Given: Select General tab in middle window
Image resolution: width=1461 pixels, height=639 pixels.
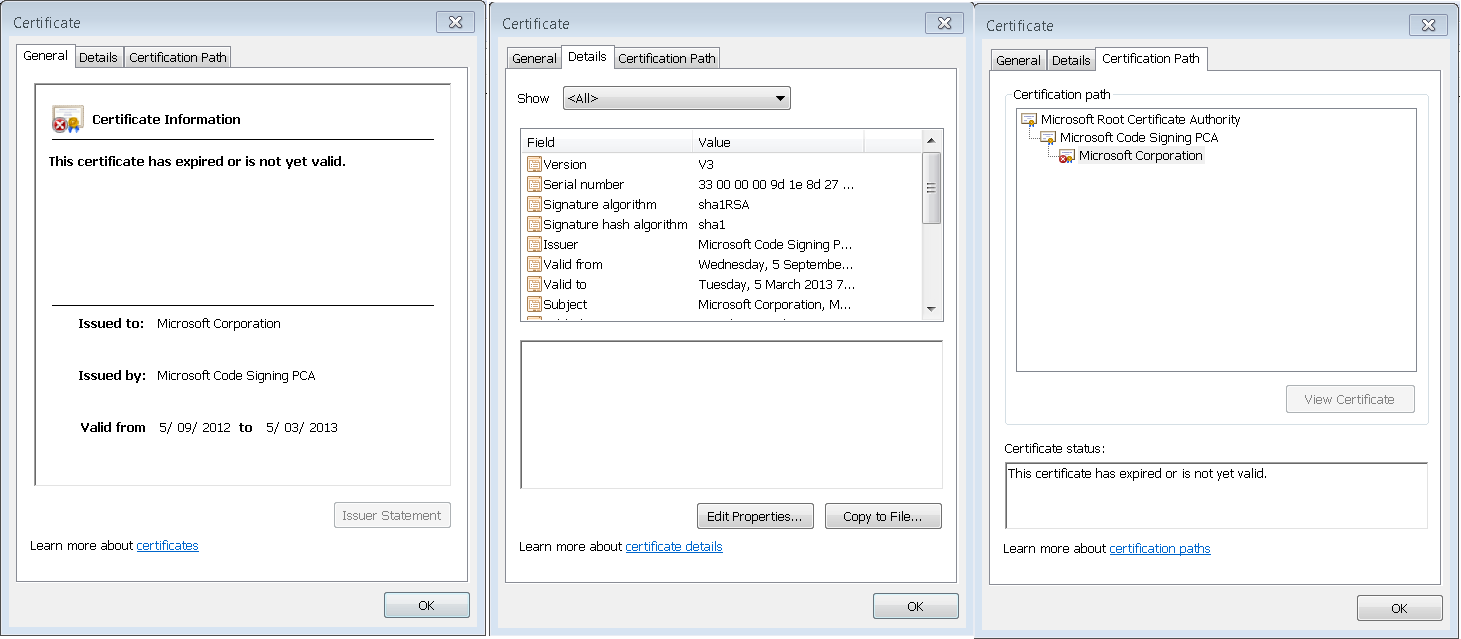Looking at the screenshot, I should [x=534, y=58].
